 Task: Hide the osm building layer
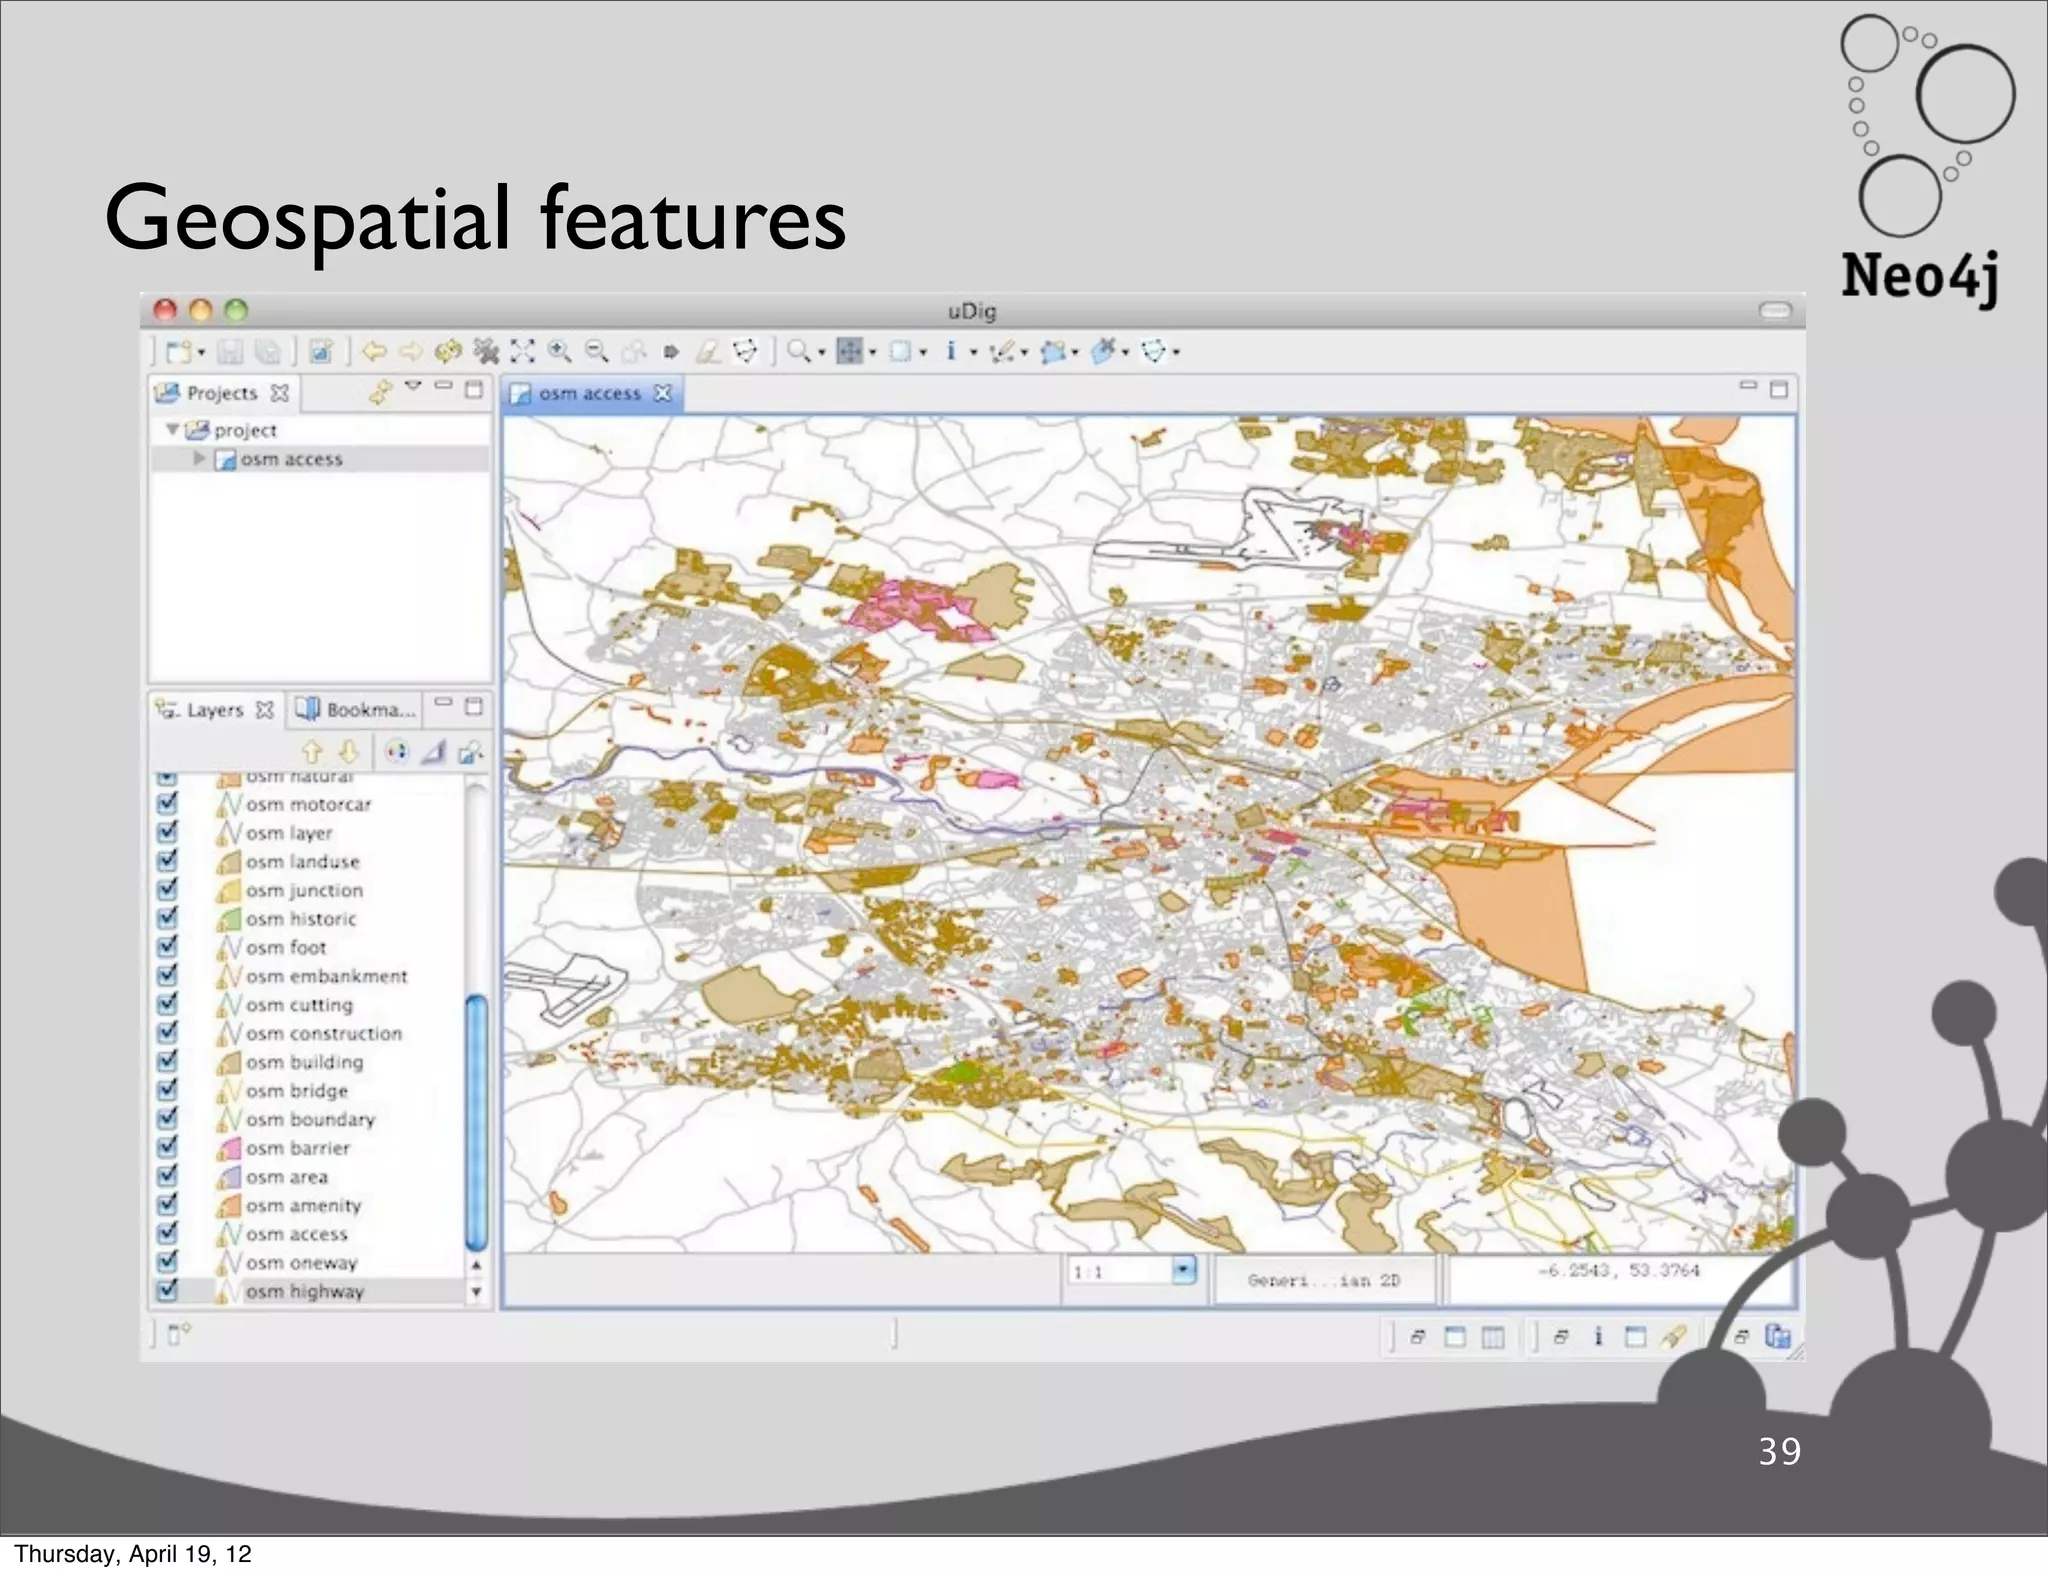point(168,1061)
